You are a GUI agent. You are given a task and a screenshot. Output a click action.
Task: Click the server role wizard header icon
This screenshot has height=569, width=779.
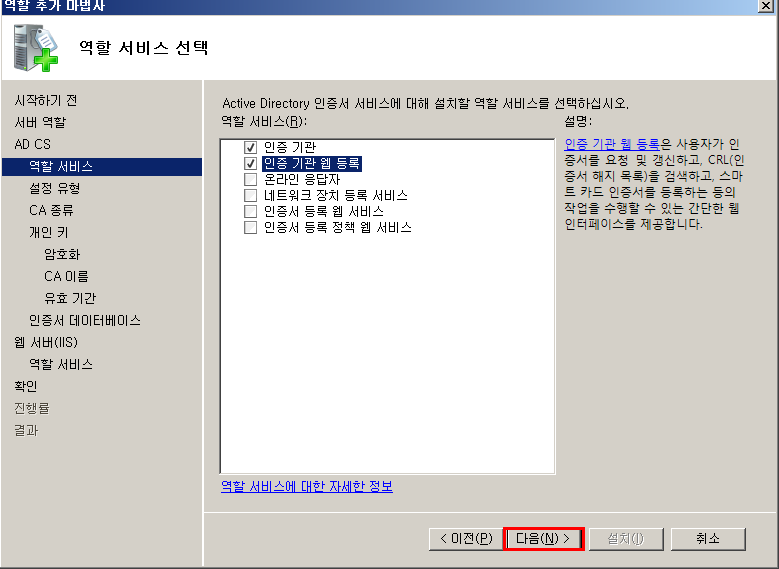click(36, 48)
